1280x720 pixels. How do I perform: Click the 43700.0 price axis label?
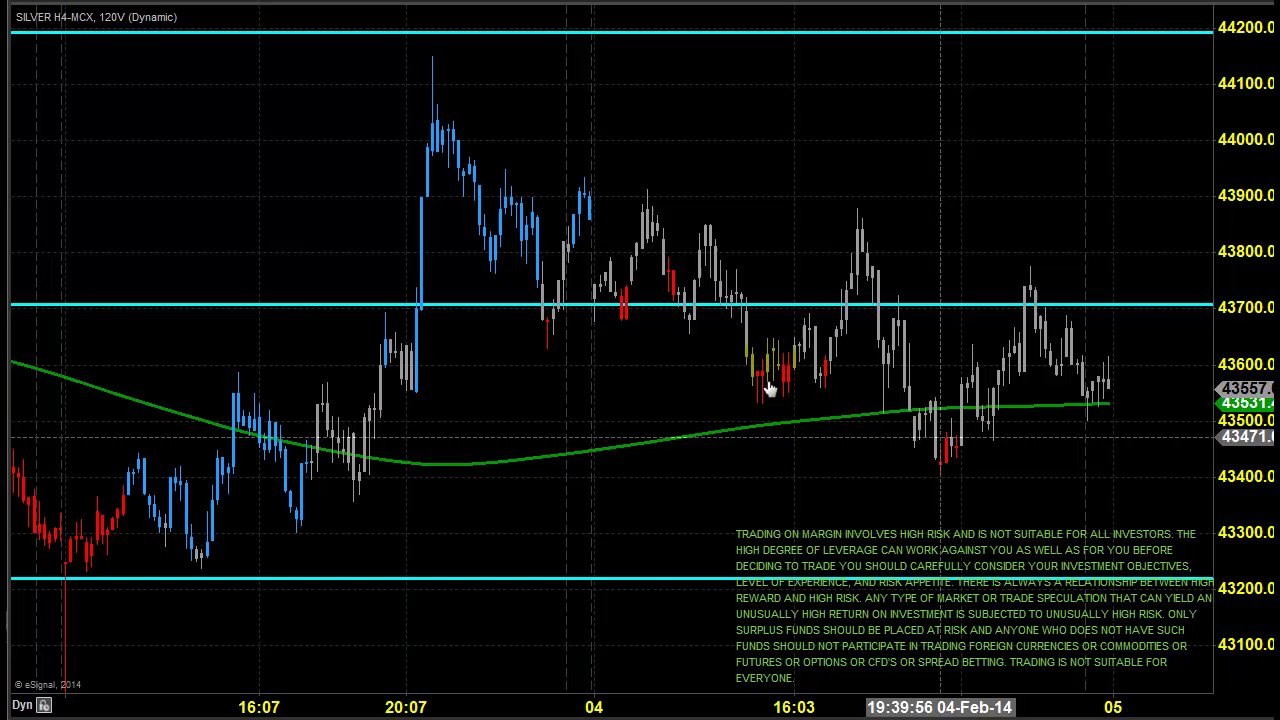click(1246, 307)
